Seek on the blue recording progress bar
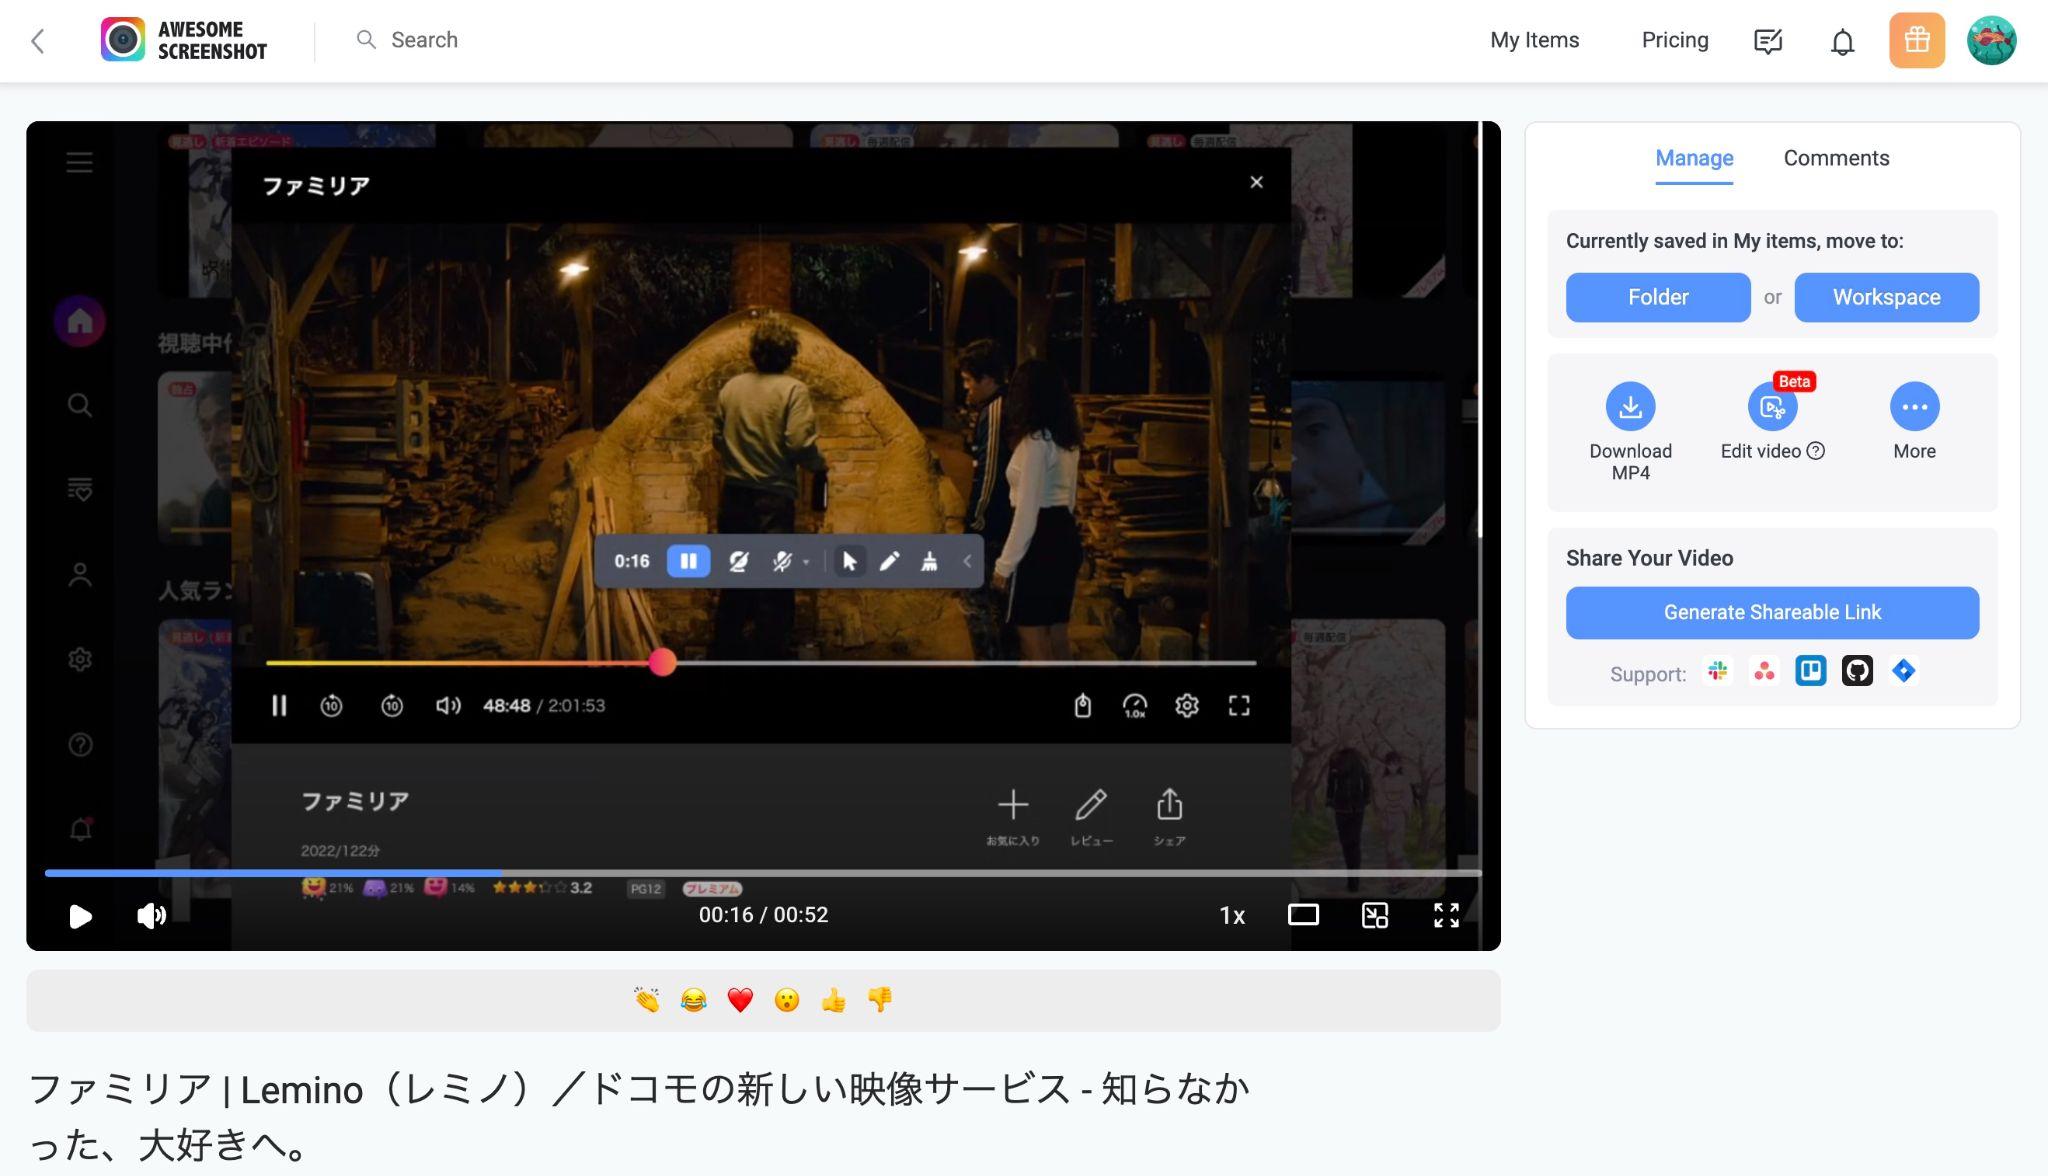 tap(763, 873)
